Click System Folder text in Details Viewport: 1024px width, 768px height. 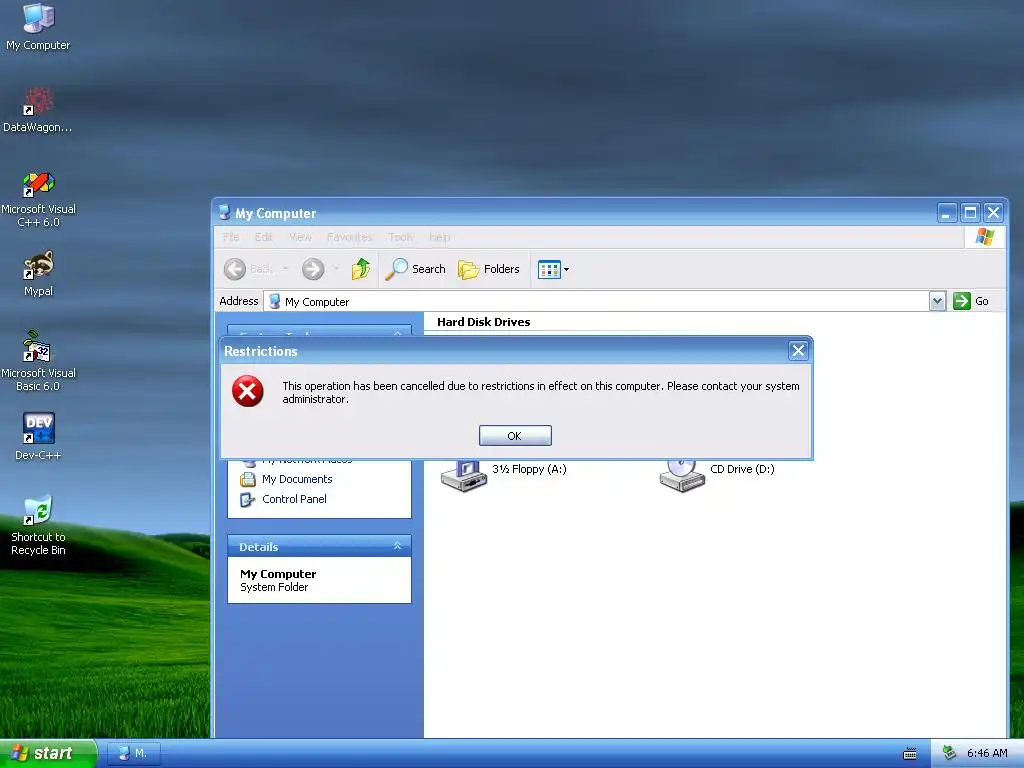[x=274, y=587]
